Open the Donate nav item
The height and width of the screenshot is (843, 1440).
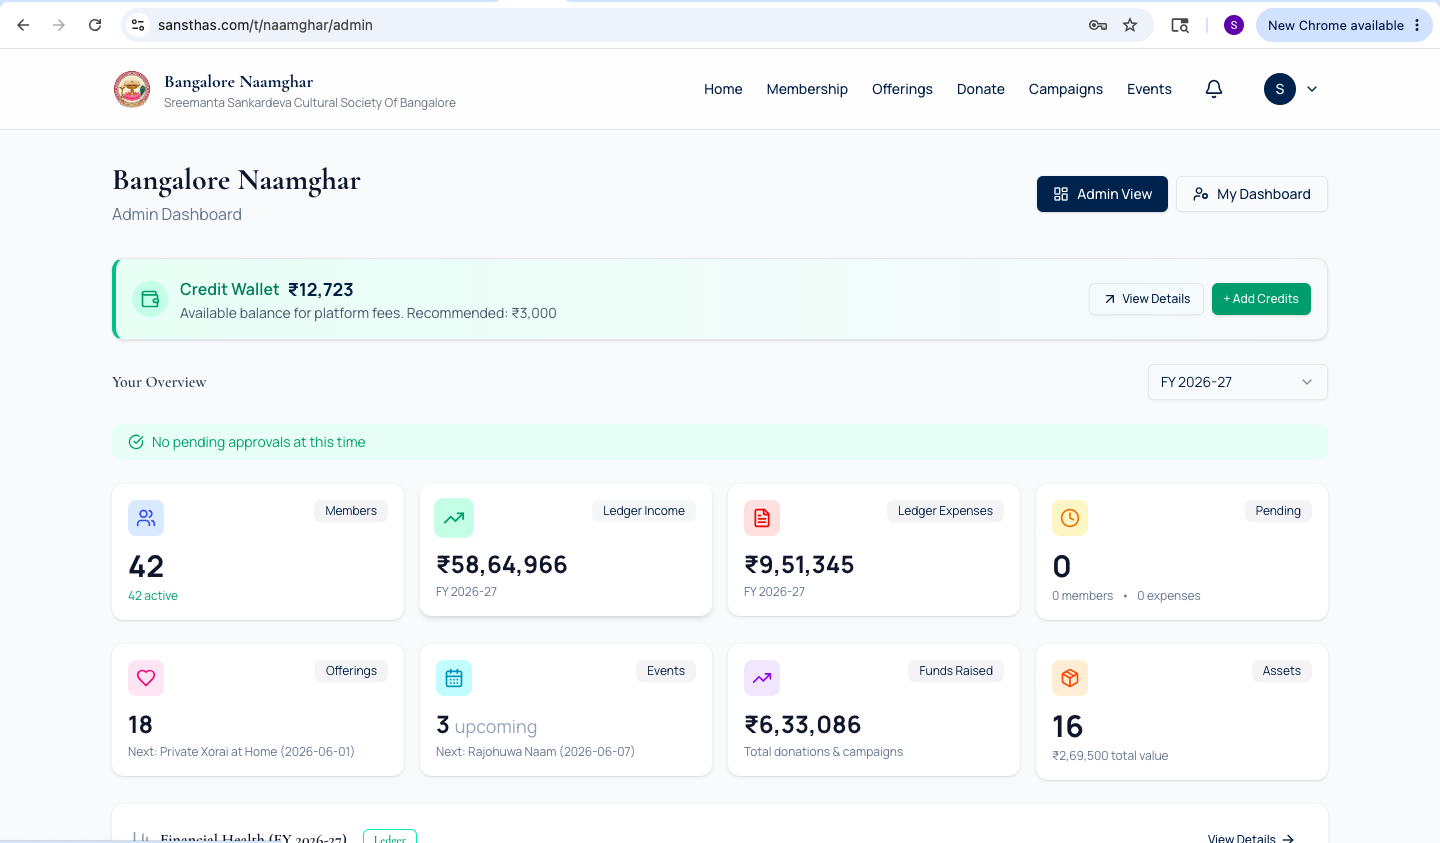(981, 89)
